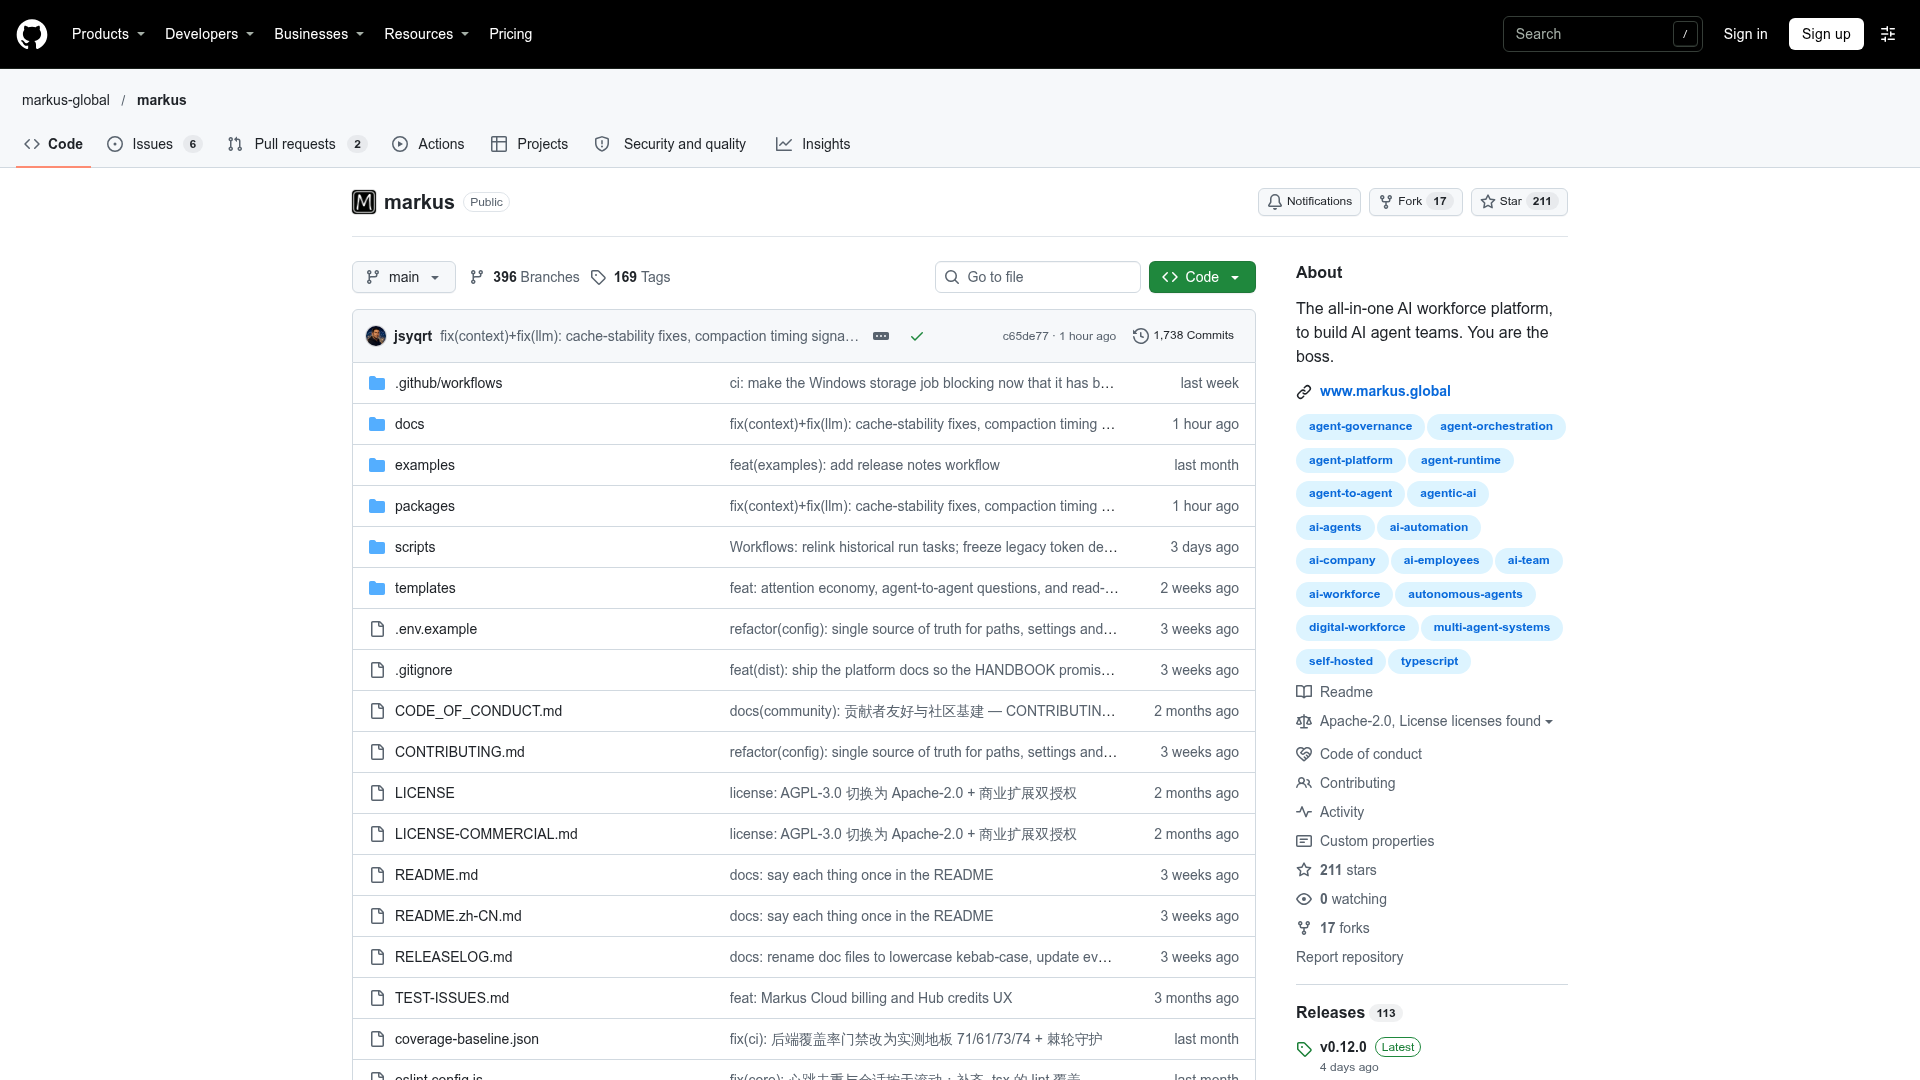Open the Developers menu dropdown
The width and height of the screenshot is (1920, 1080).
point(209,34)
